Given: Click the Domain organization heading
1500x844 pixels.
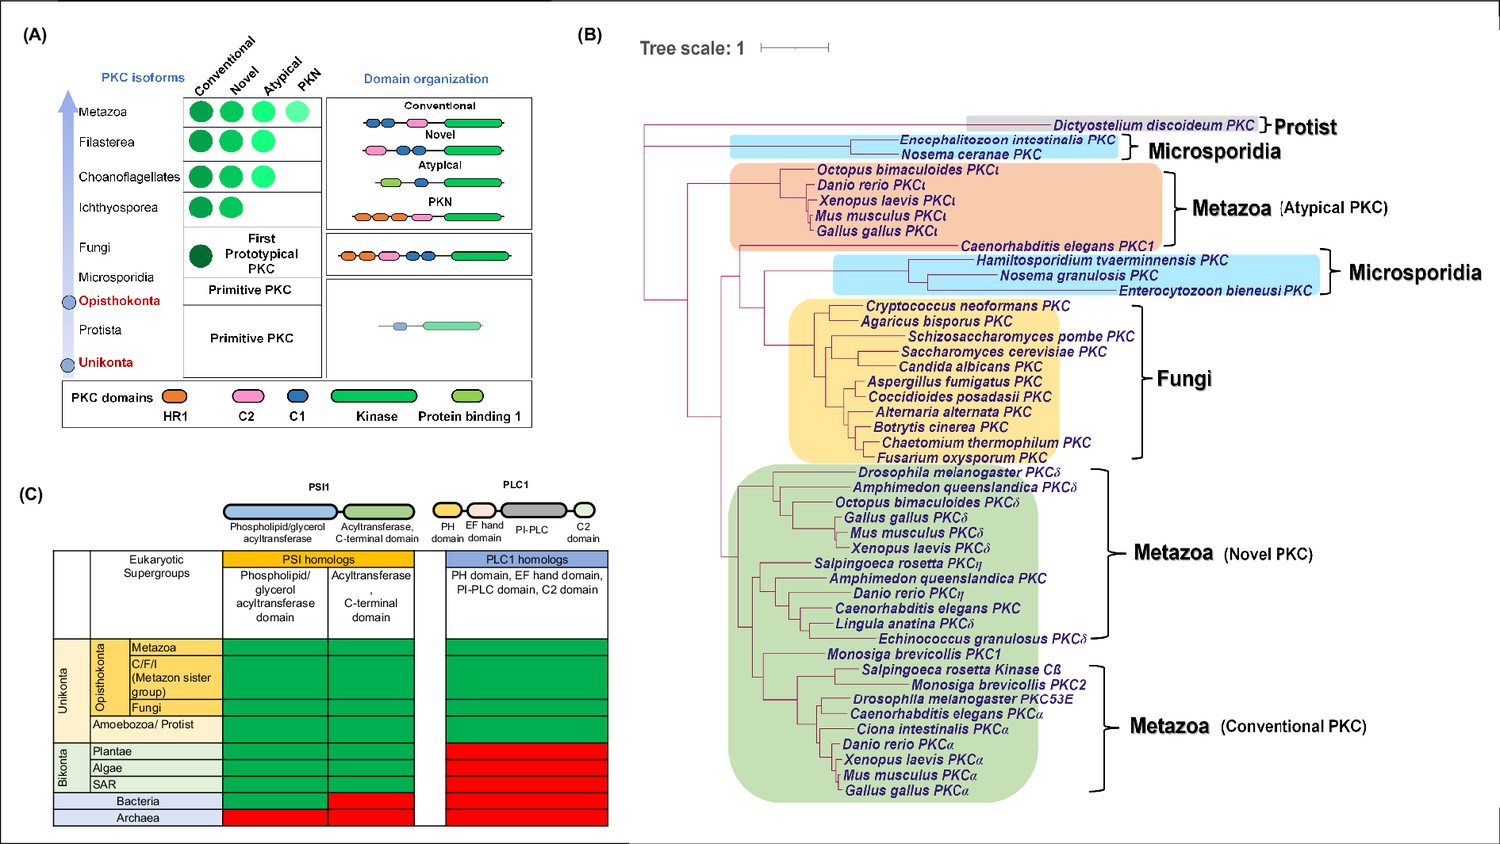Looking at the screenshot, I should coord(426,79).
